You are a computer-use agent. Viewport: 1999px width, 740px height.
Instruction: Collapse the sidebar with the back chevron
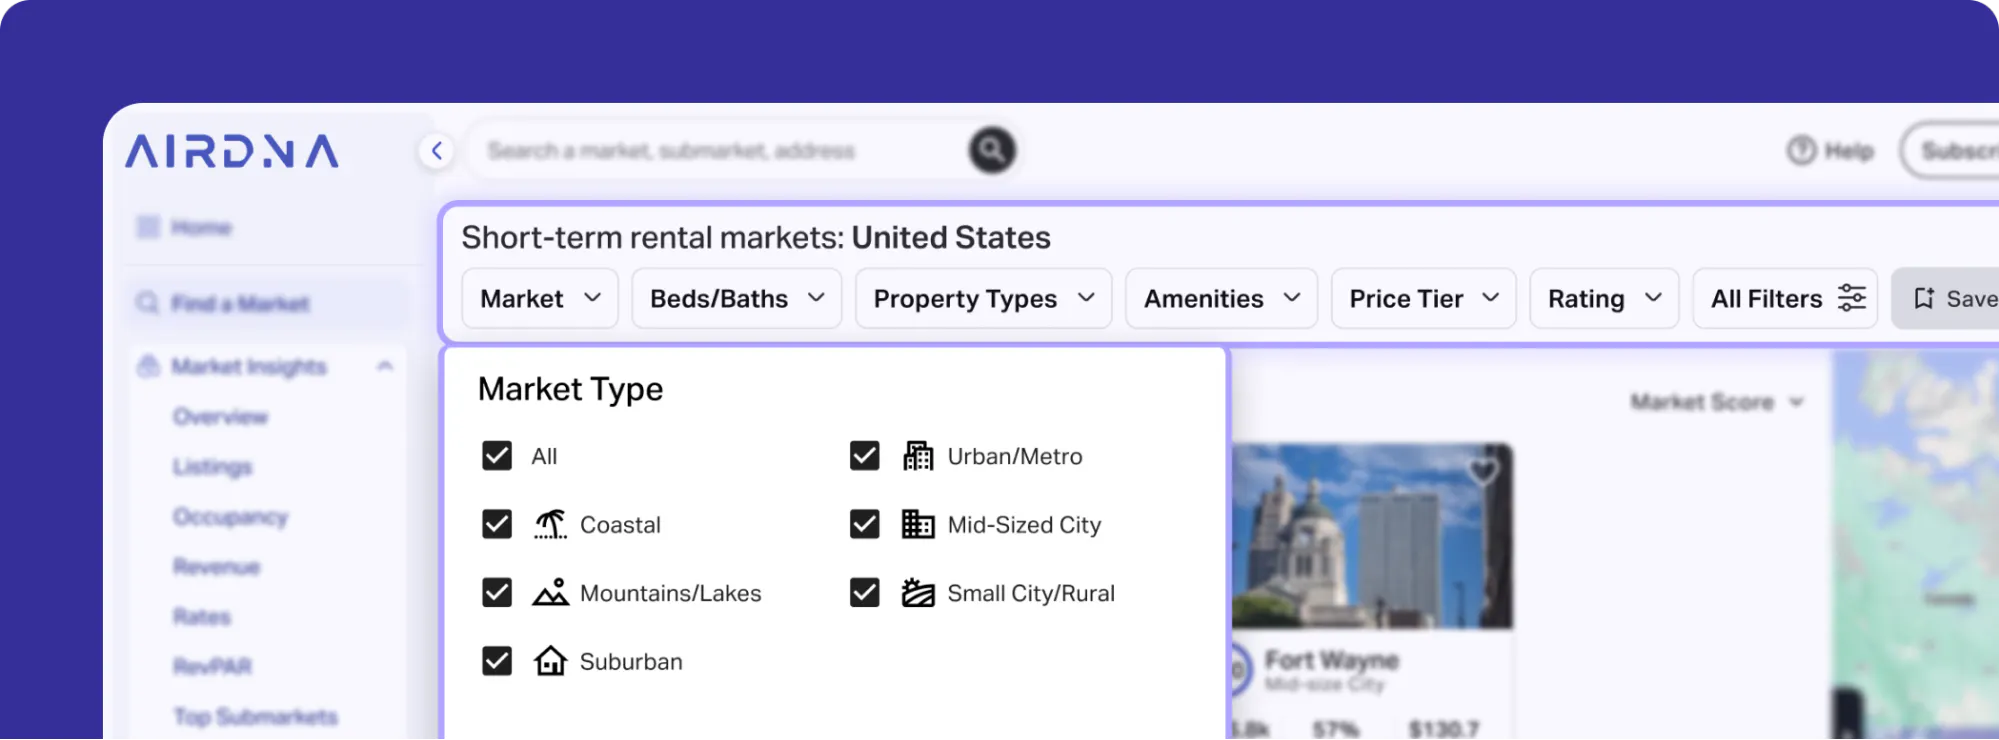436,151
